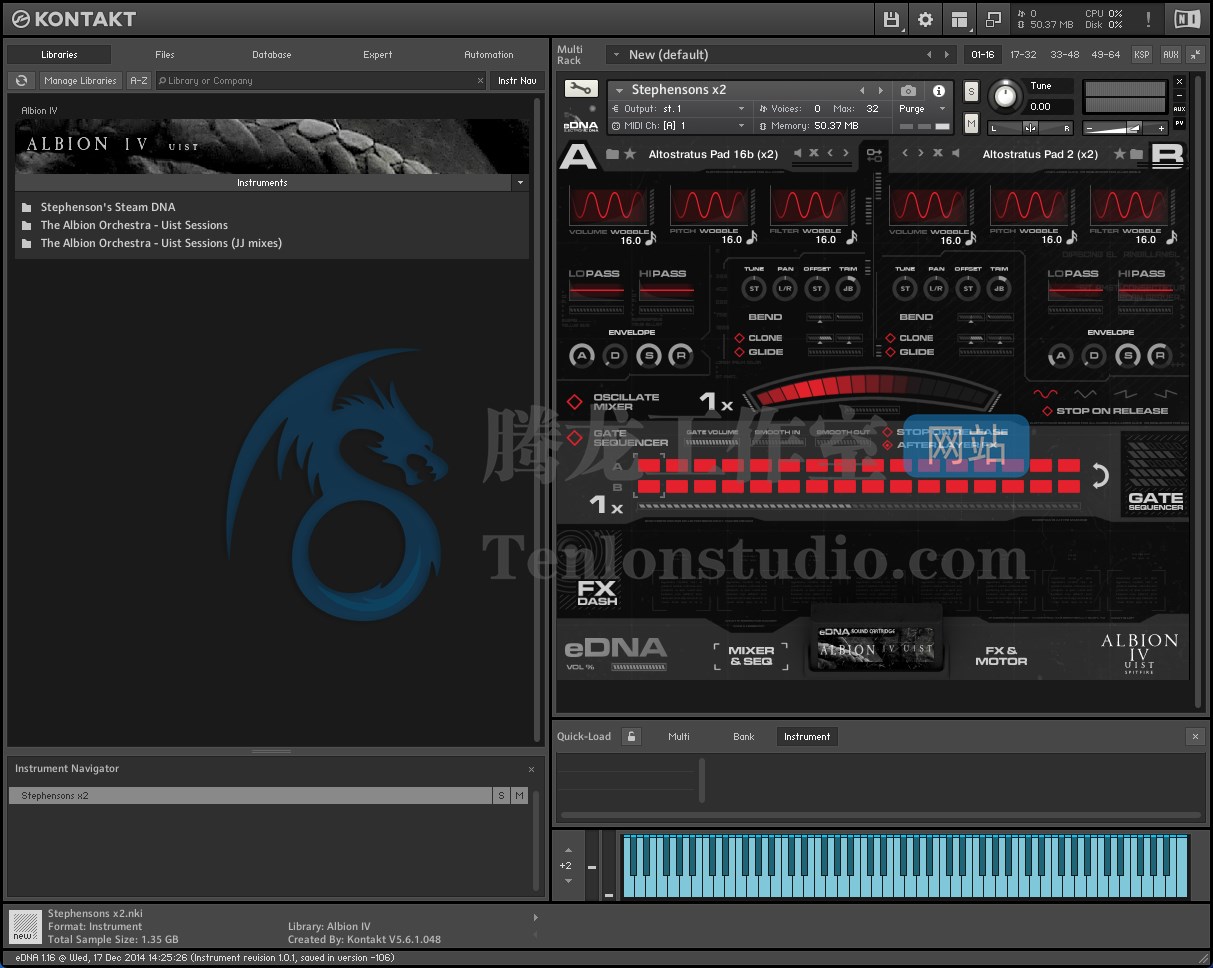The image size is (1213, 968).
Task: Click the Manage Libraries button
Action: pyautogui.click(x=80, y=81)
